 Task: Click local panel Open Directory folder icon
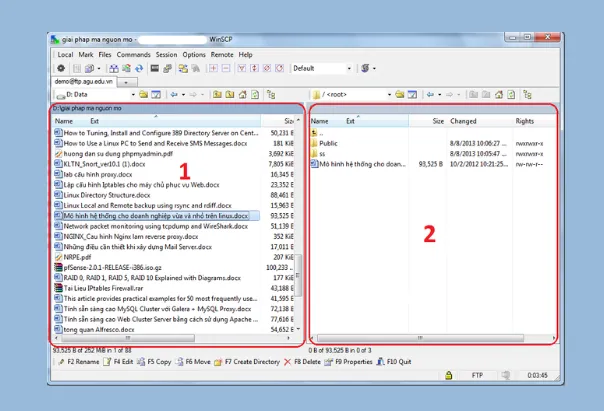143,94
